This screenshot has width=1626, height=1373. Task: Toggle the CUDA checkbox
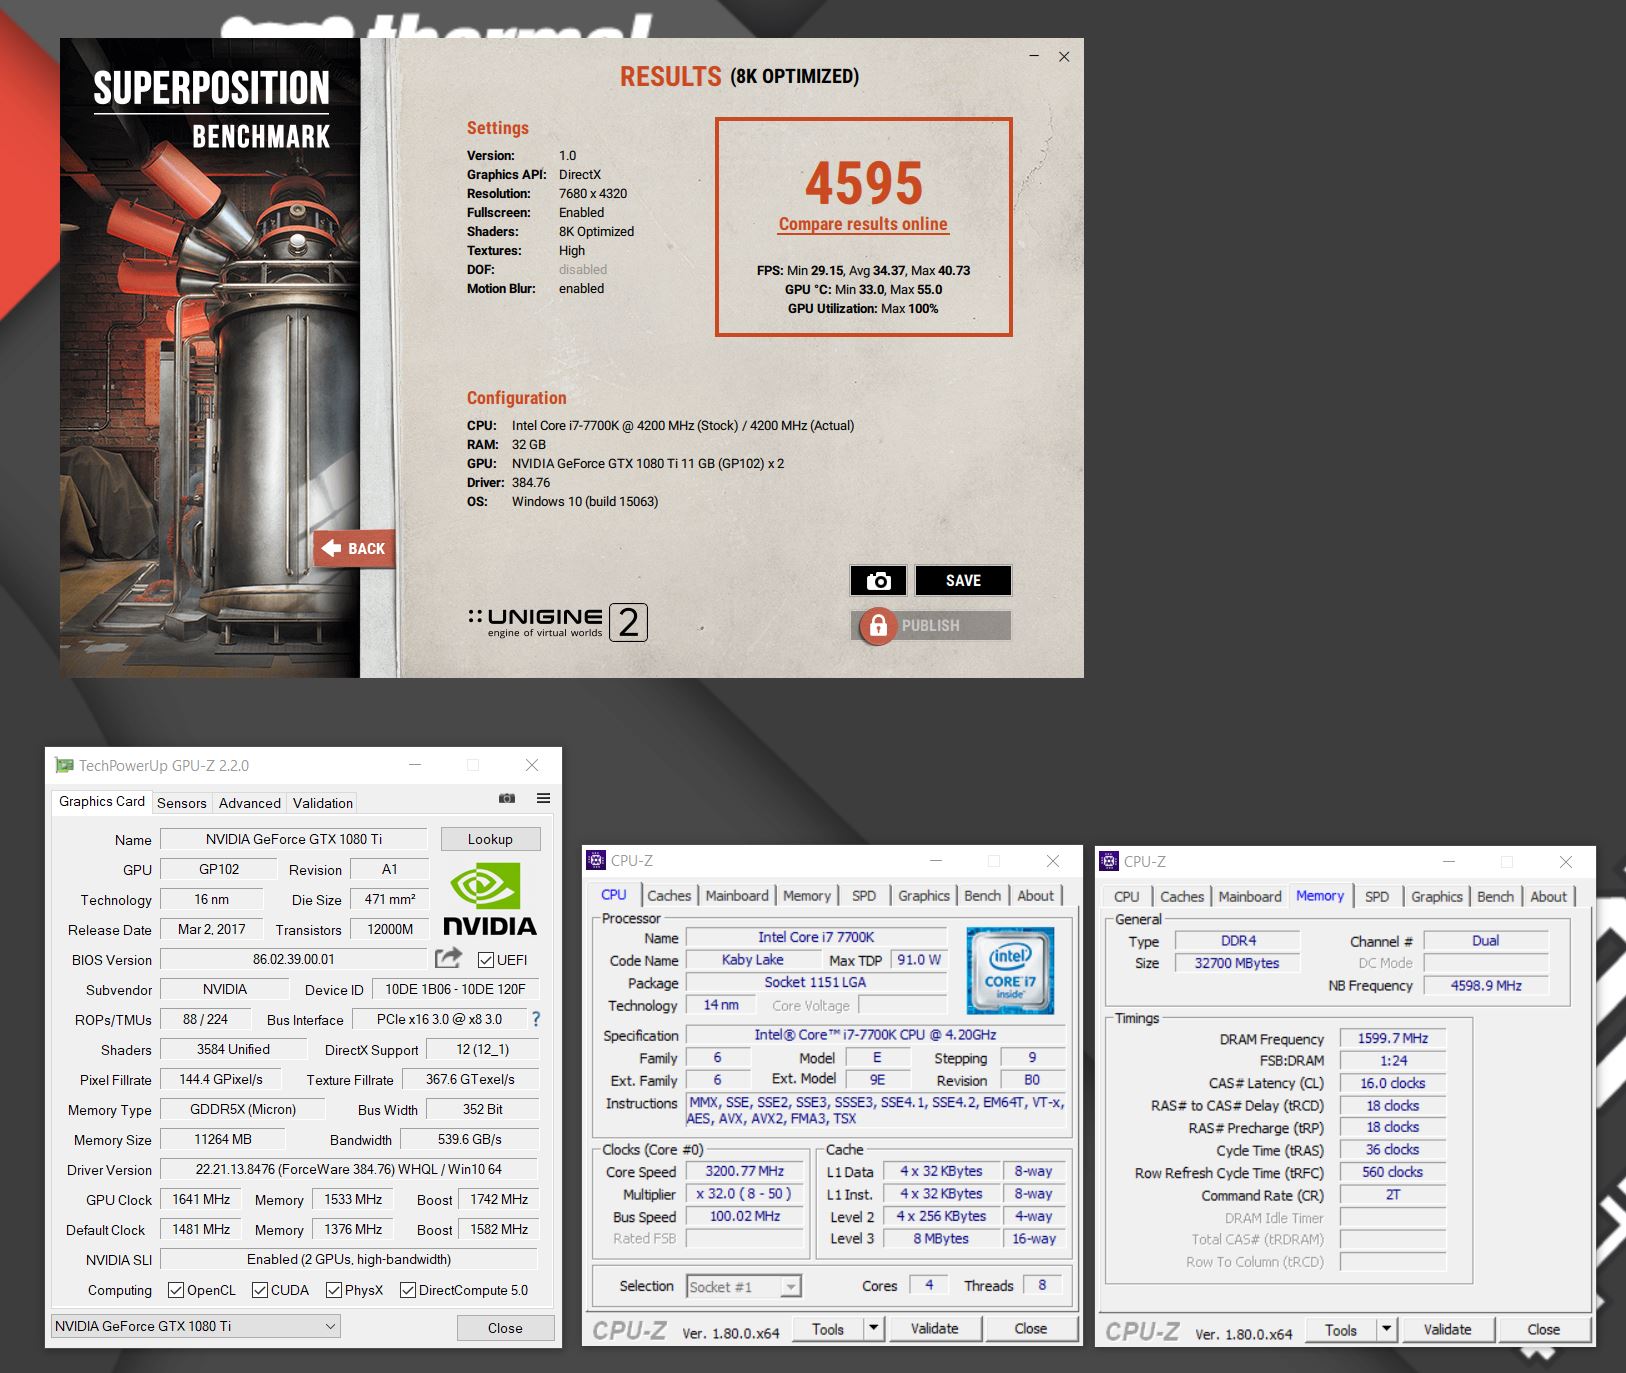[260, 1290]
